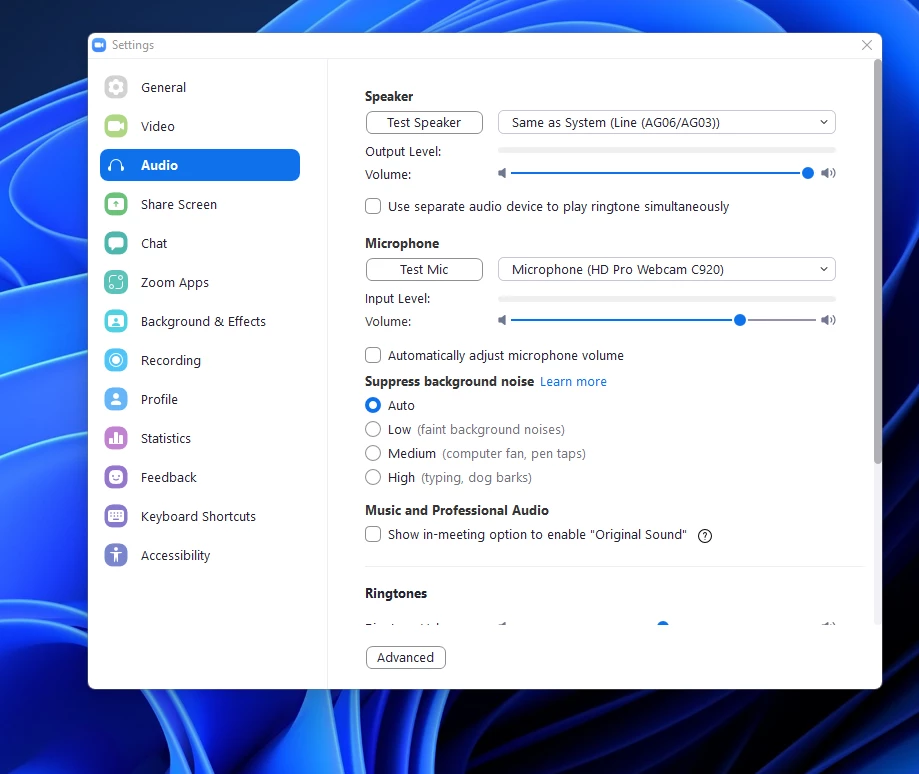
Task: Click the microphone volume mute icon
Action: tap(502, 320)
